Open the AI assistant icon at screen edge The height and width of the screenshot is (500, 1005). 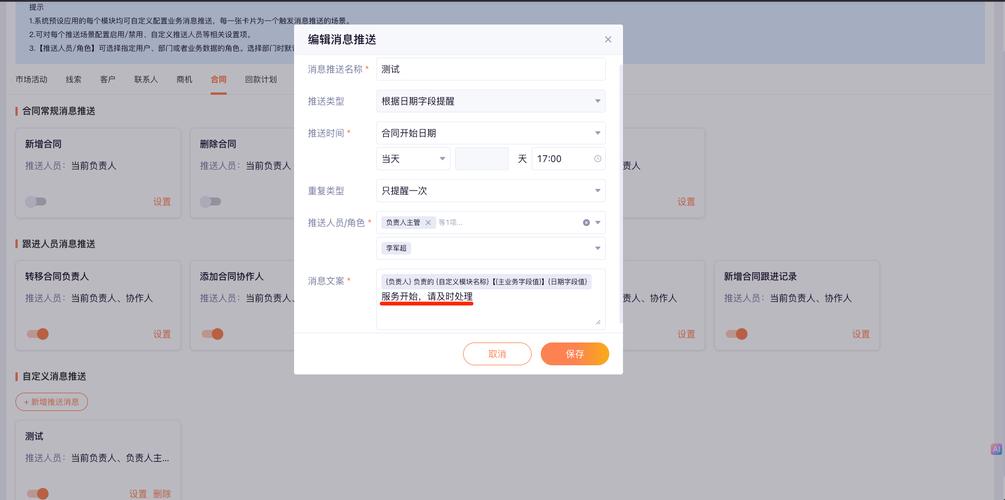click(996, 449)
